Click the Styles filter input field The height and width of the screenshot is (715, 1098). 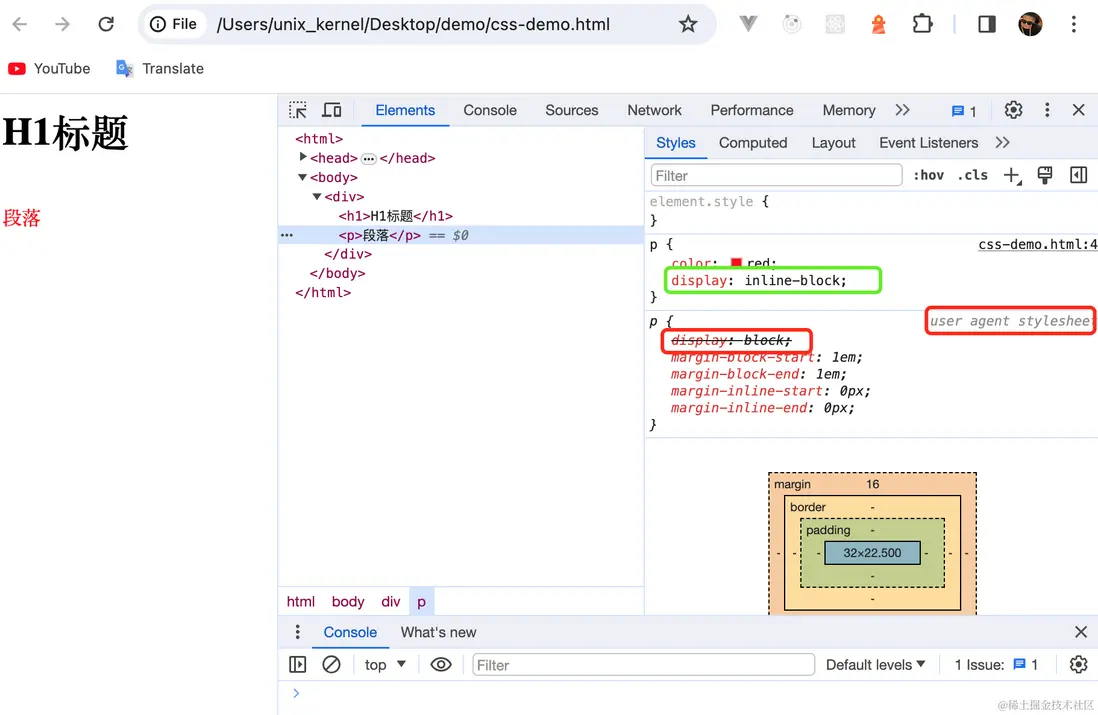pyautogui.click(x=776, y=175)
